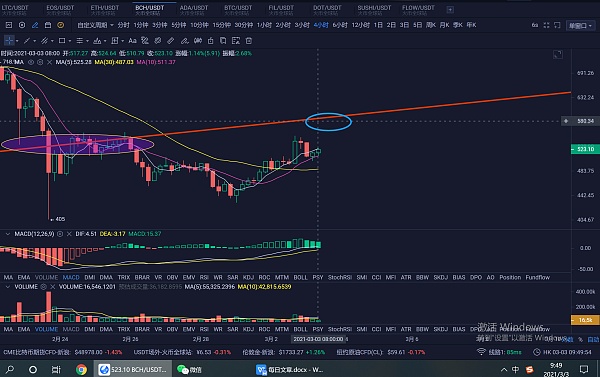Click the lock drawings icon
This screenshot has height=377, width=600.
click(x=210, y=41)
